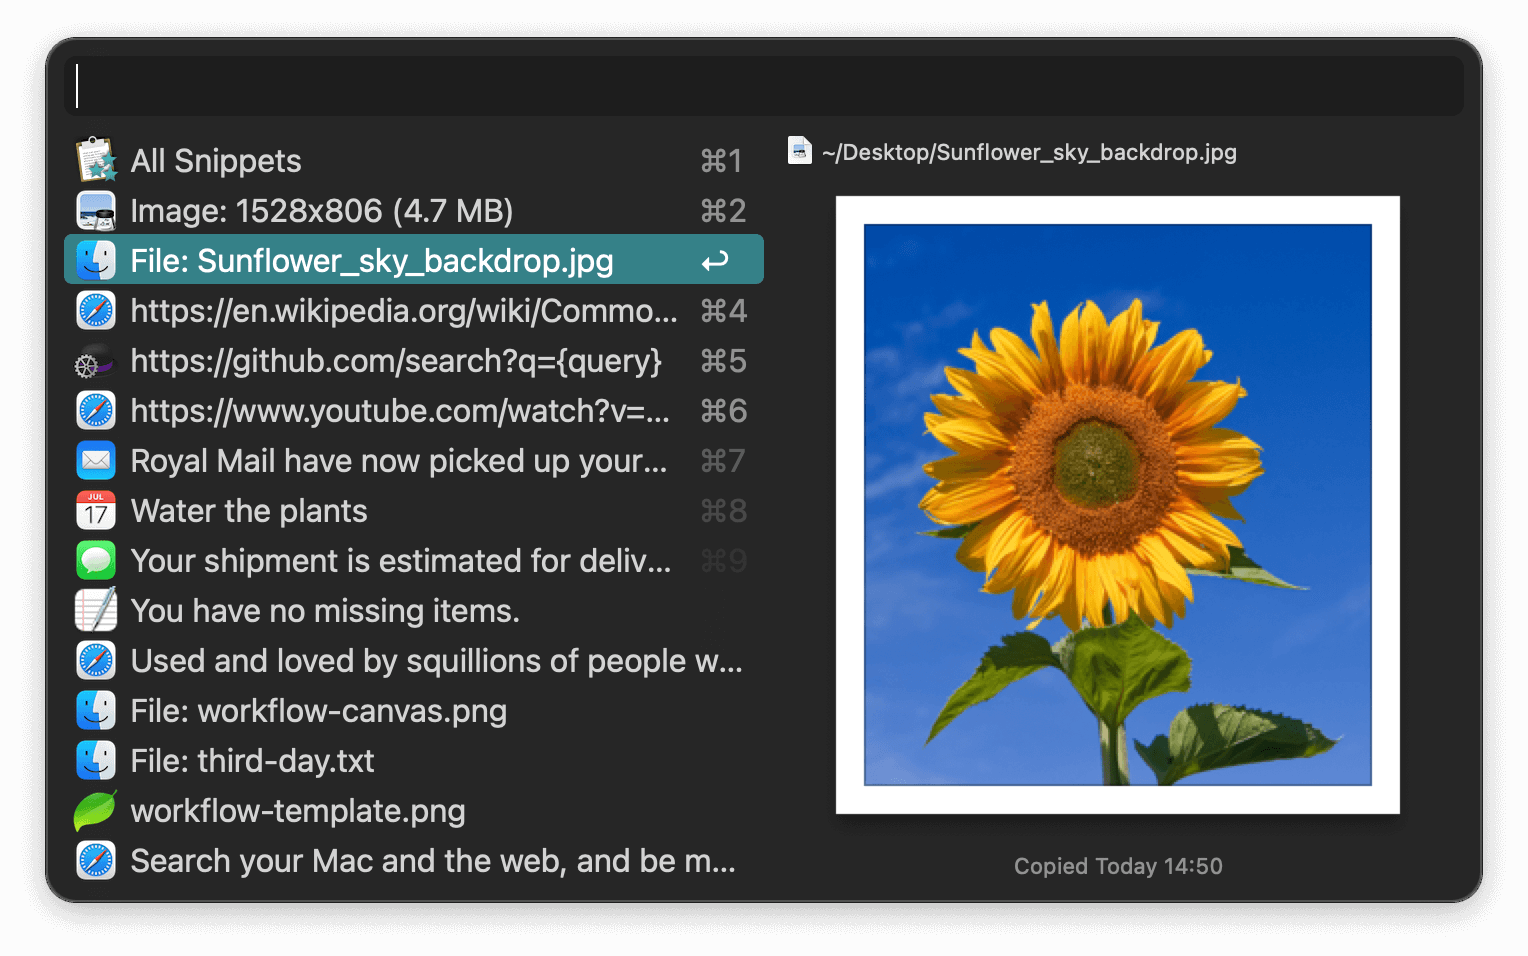Open the Wikipedia Commons link entry
The width and height of the screenshot is (1528, 956).
pyautogui.click(x=400, y=310)
